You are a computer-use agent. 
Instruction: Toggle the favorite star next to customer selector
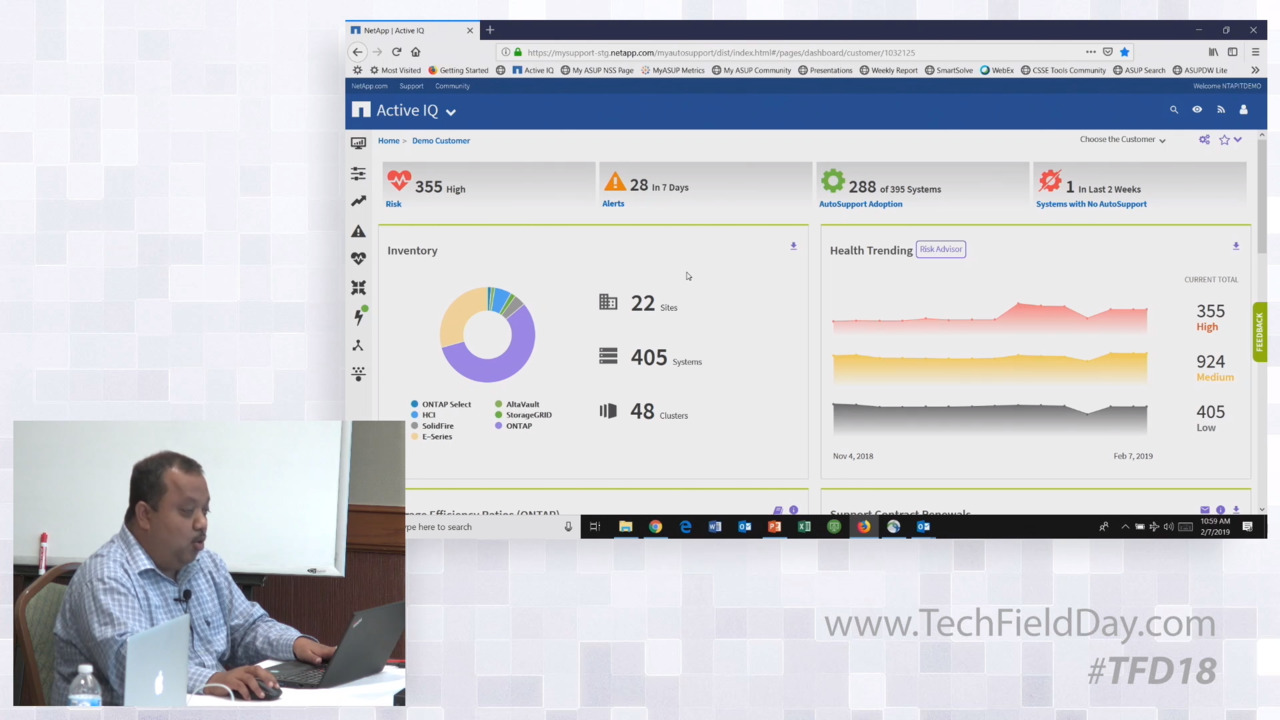pos(1224,140)
